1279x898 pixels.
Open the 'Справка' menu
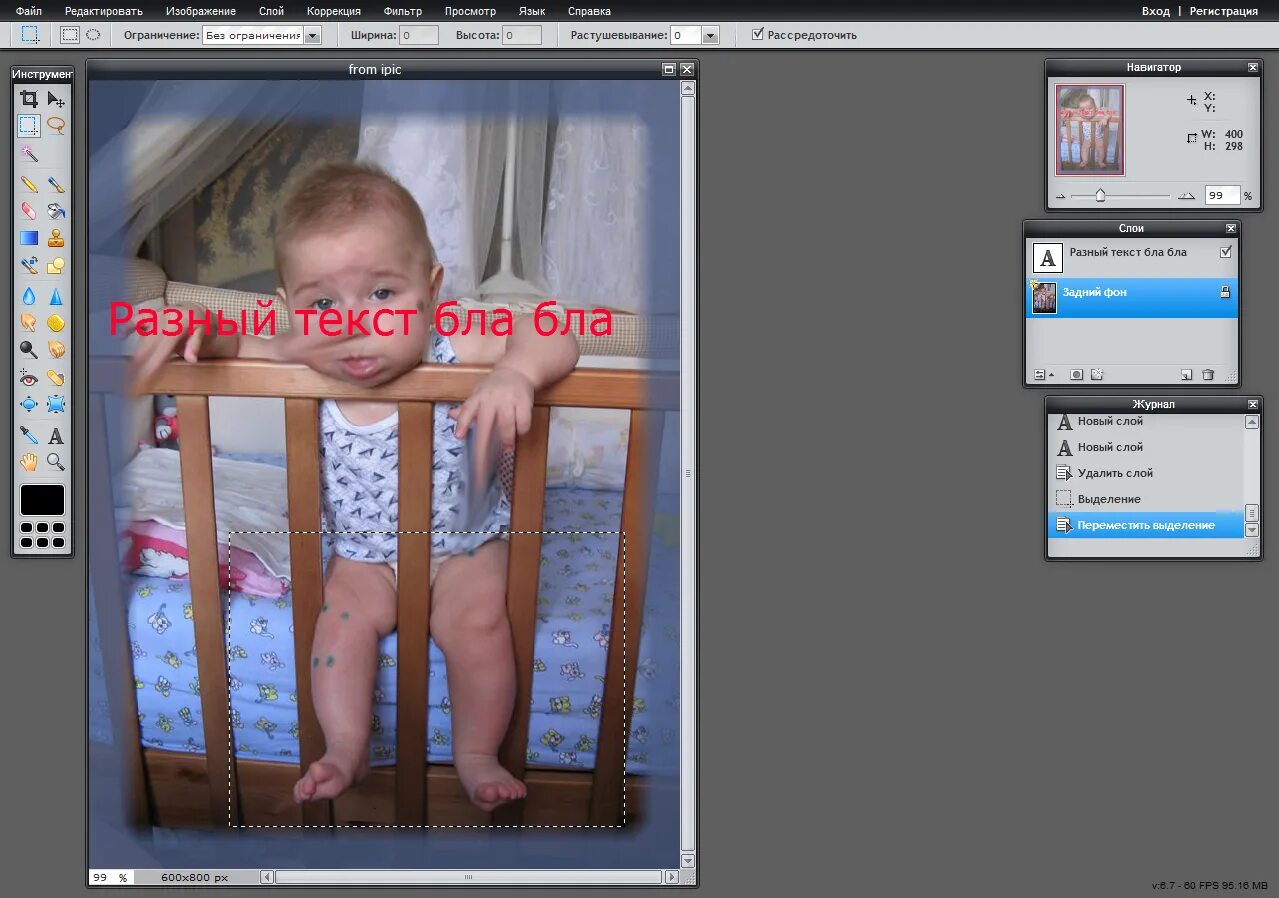tap(589, 11)
